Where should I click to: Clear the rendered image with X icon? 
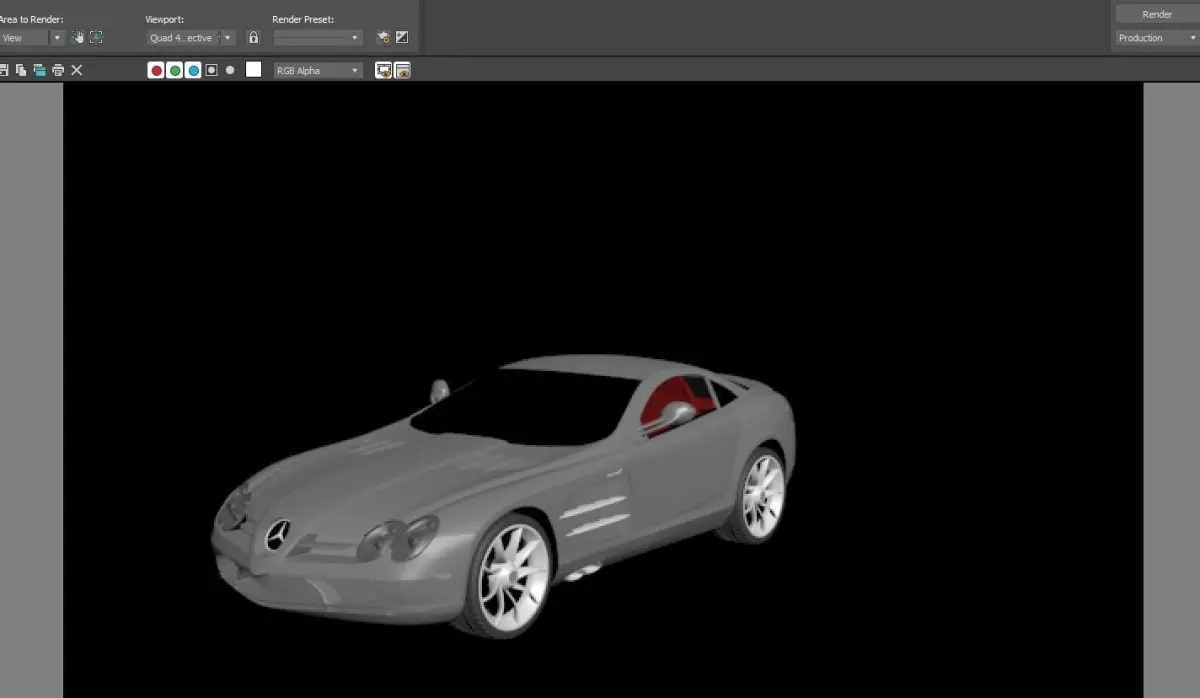(77, 70)
